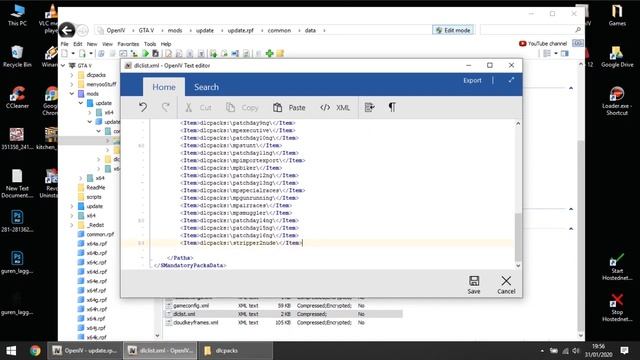640x360 pixels.
Task: Select 'update.rpf' in the address breadcrumb
Action: point(240,30)
